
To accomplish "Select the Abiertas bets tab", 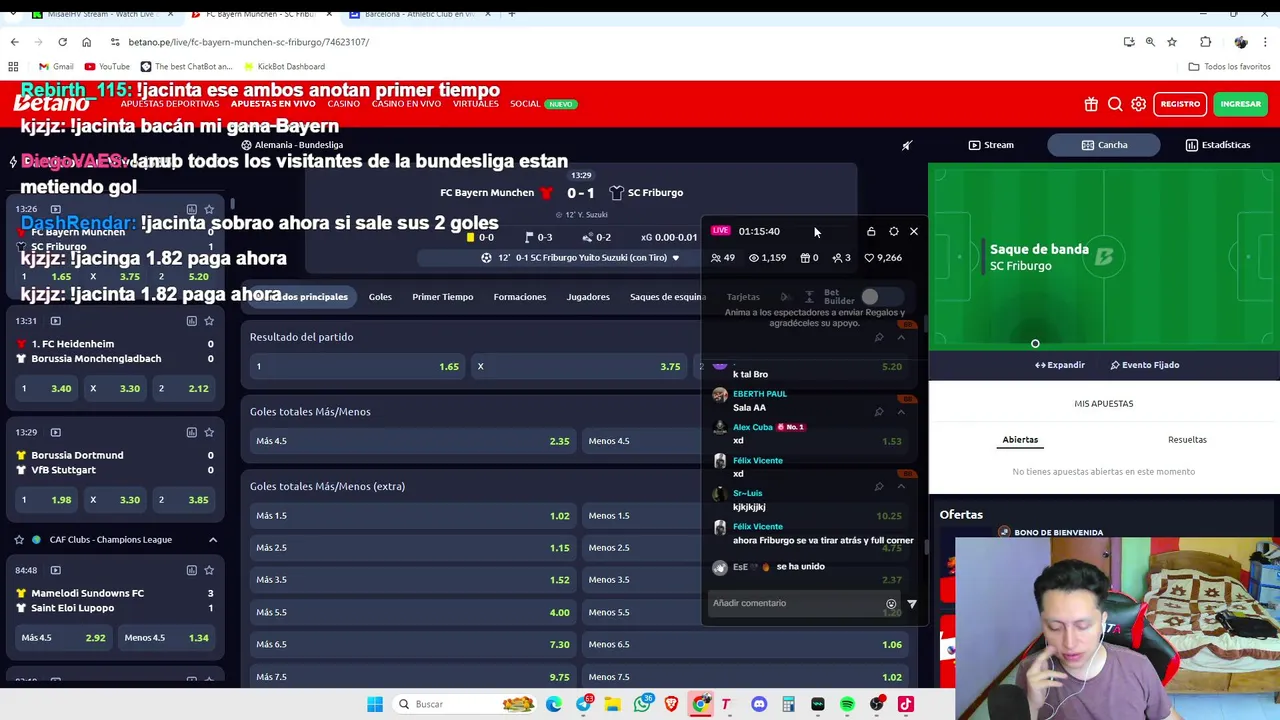I will [1020, 440].
